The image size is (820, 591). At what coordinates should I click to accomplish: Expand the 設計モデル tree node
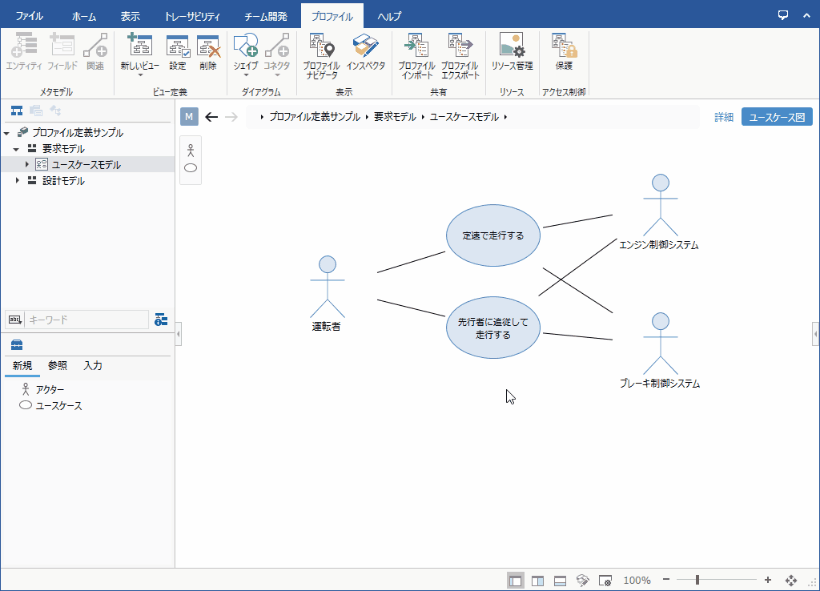17,181
